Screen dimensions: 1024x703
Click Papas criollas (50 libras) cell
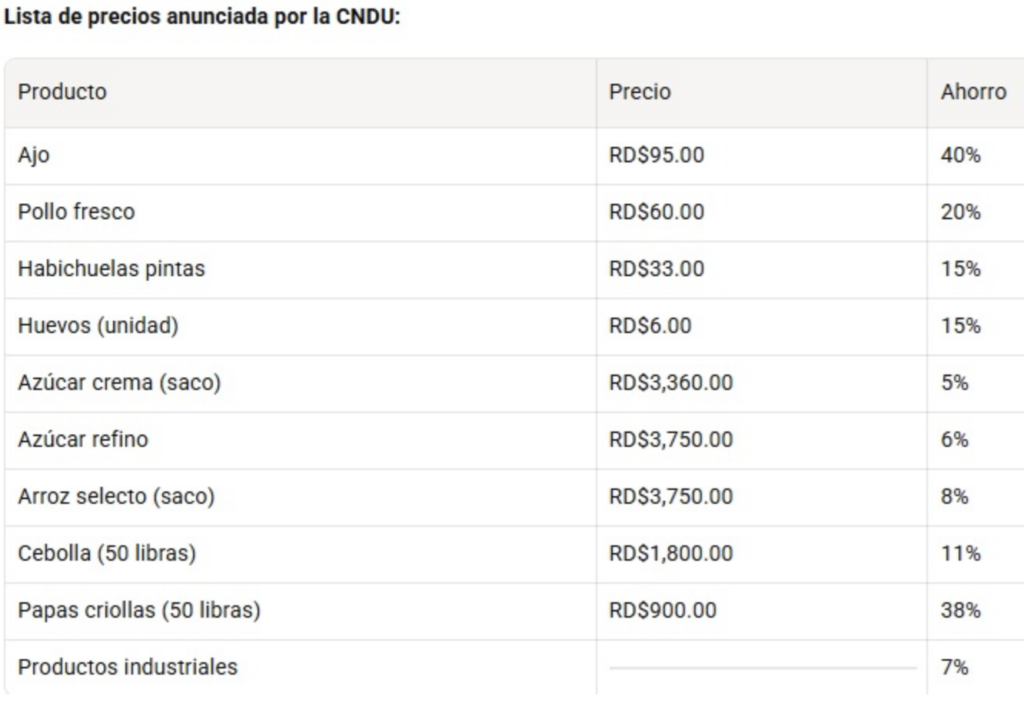point(139,610)
